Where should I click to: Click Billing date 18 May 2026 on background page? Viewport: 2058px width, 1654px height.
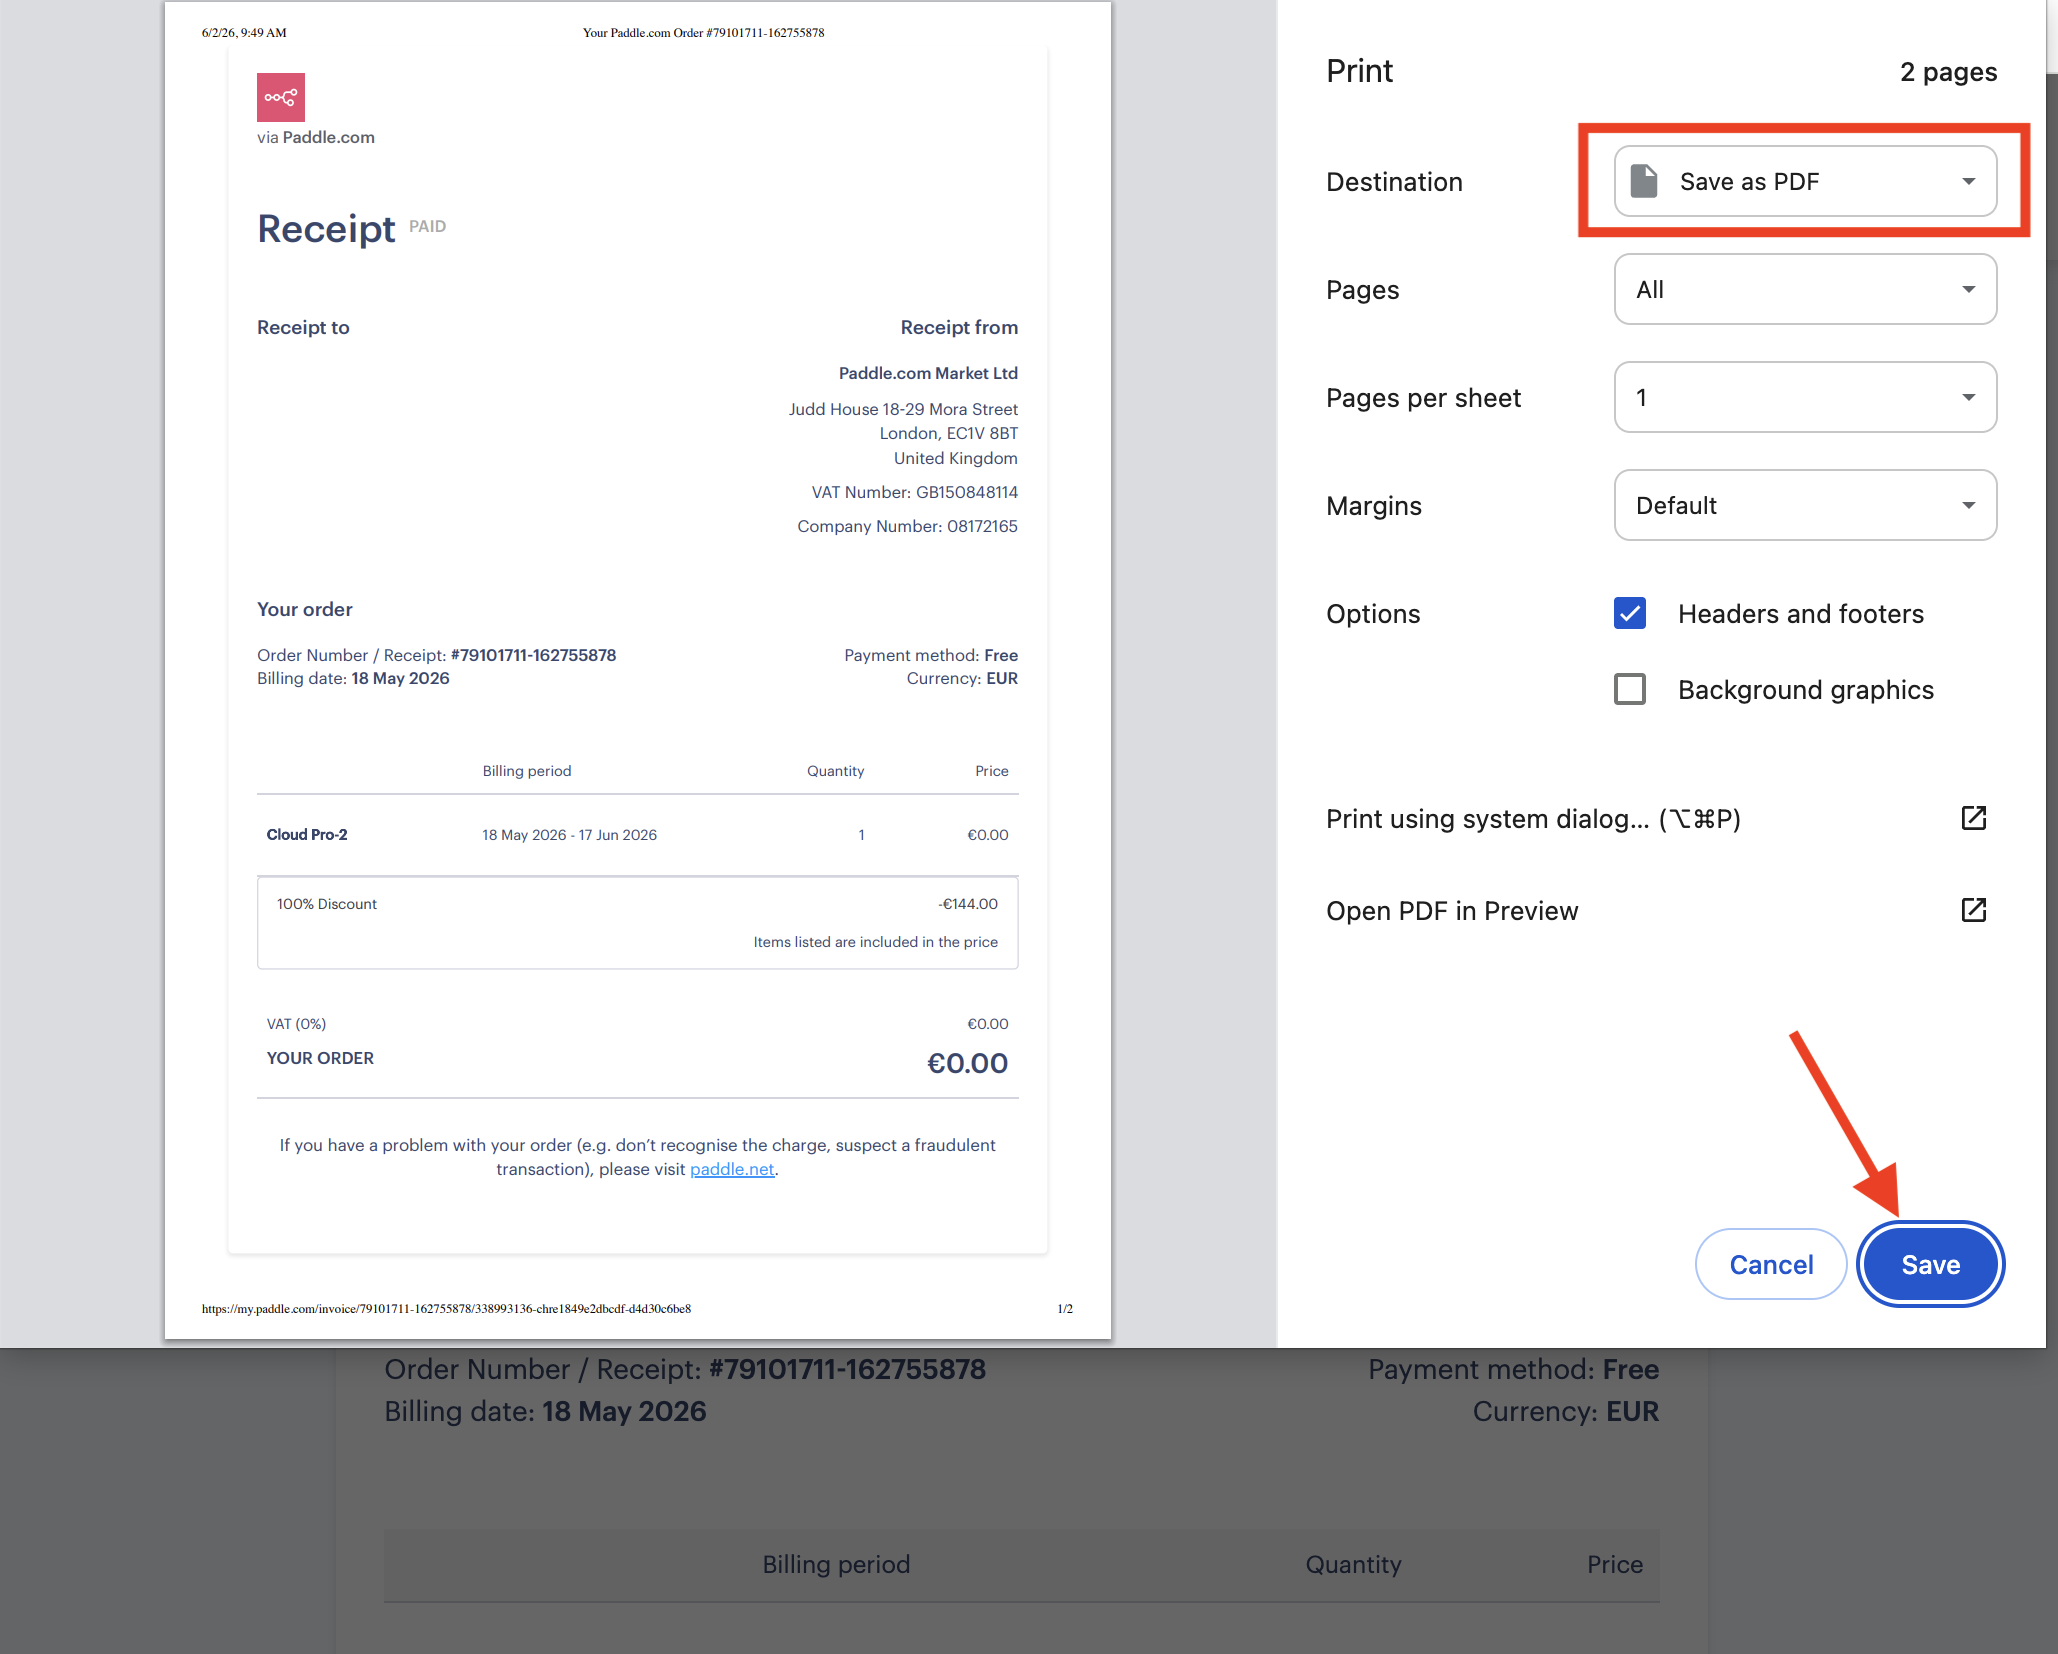545,1411
